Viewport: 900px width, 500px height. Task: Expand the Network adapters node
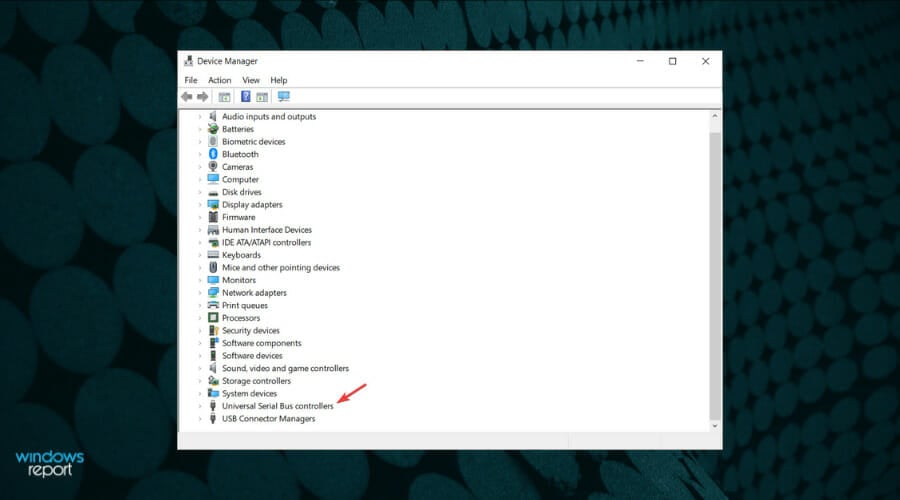tap(200, 293)
